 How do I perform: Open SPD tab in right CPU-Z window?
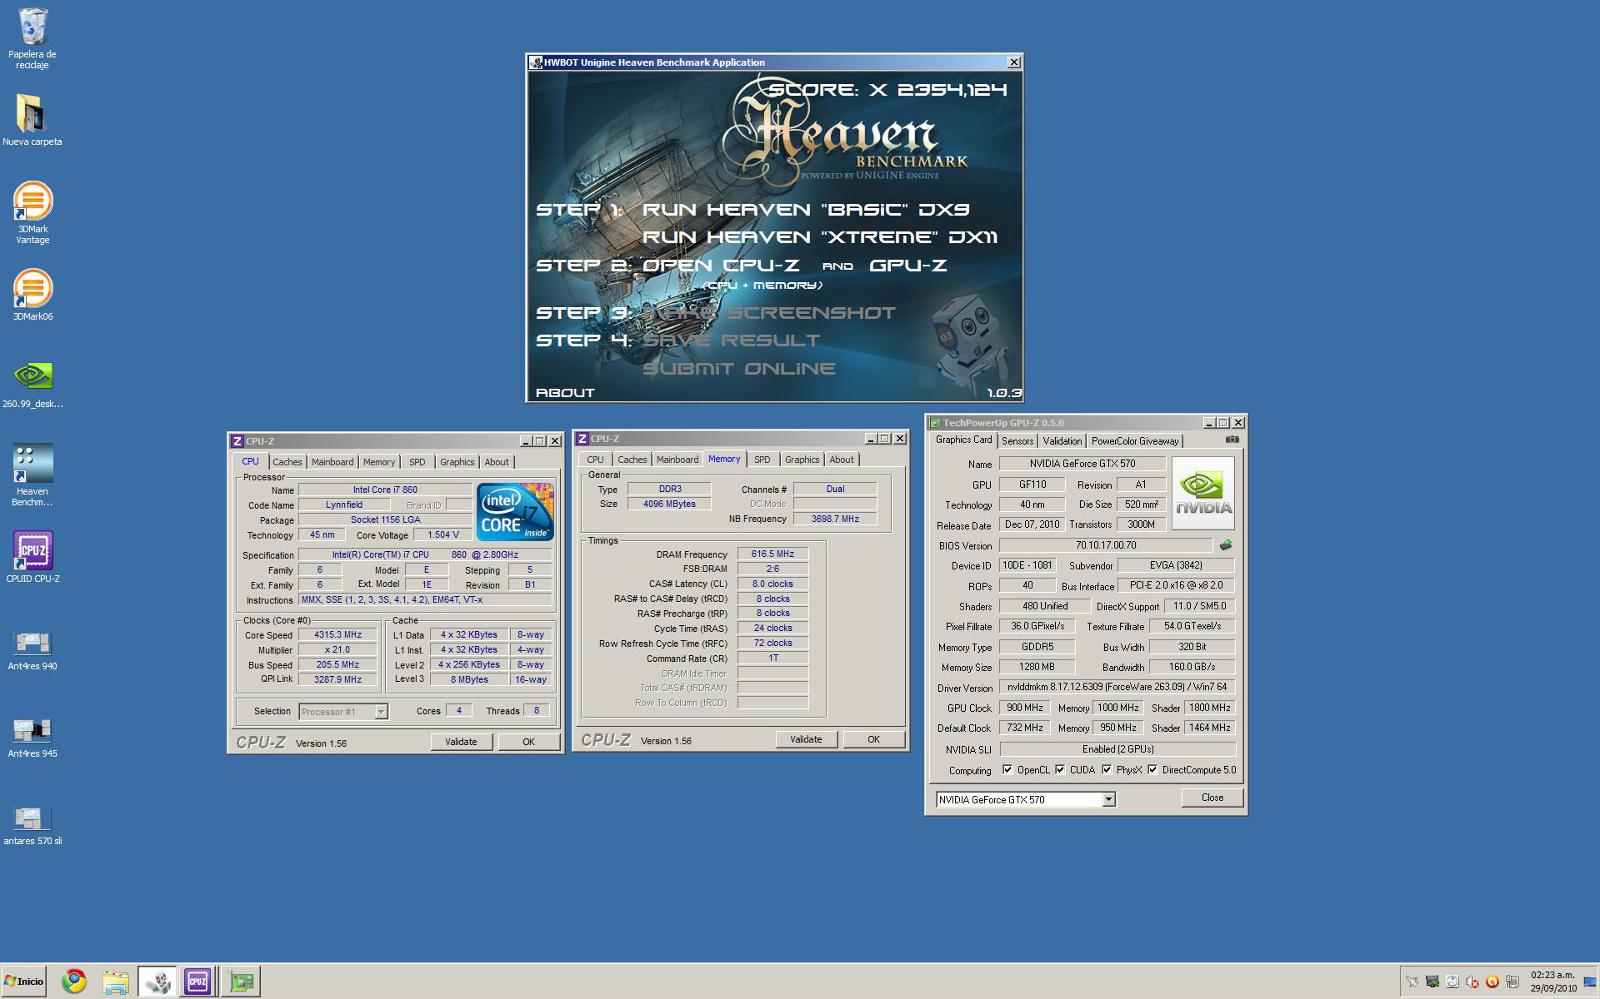point(762,460)
